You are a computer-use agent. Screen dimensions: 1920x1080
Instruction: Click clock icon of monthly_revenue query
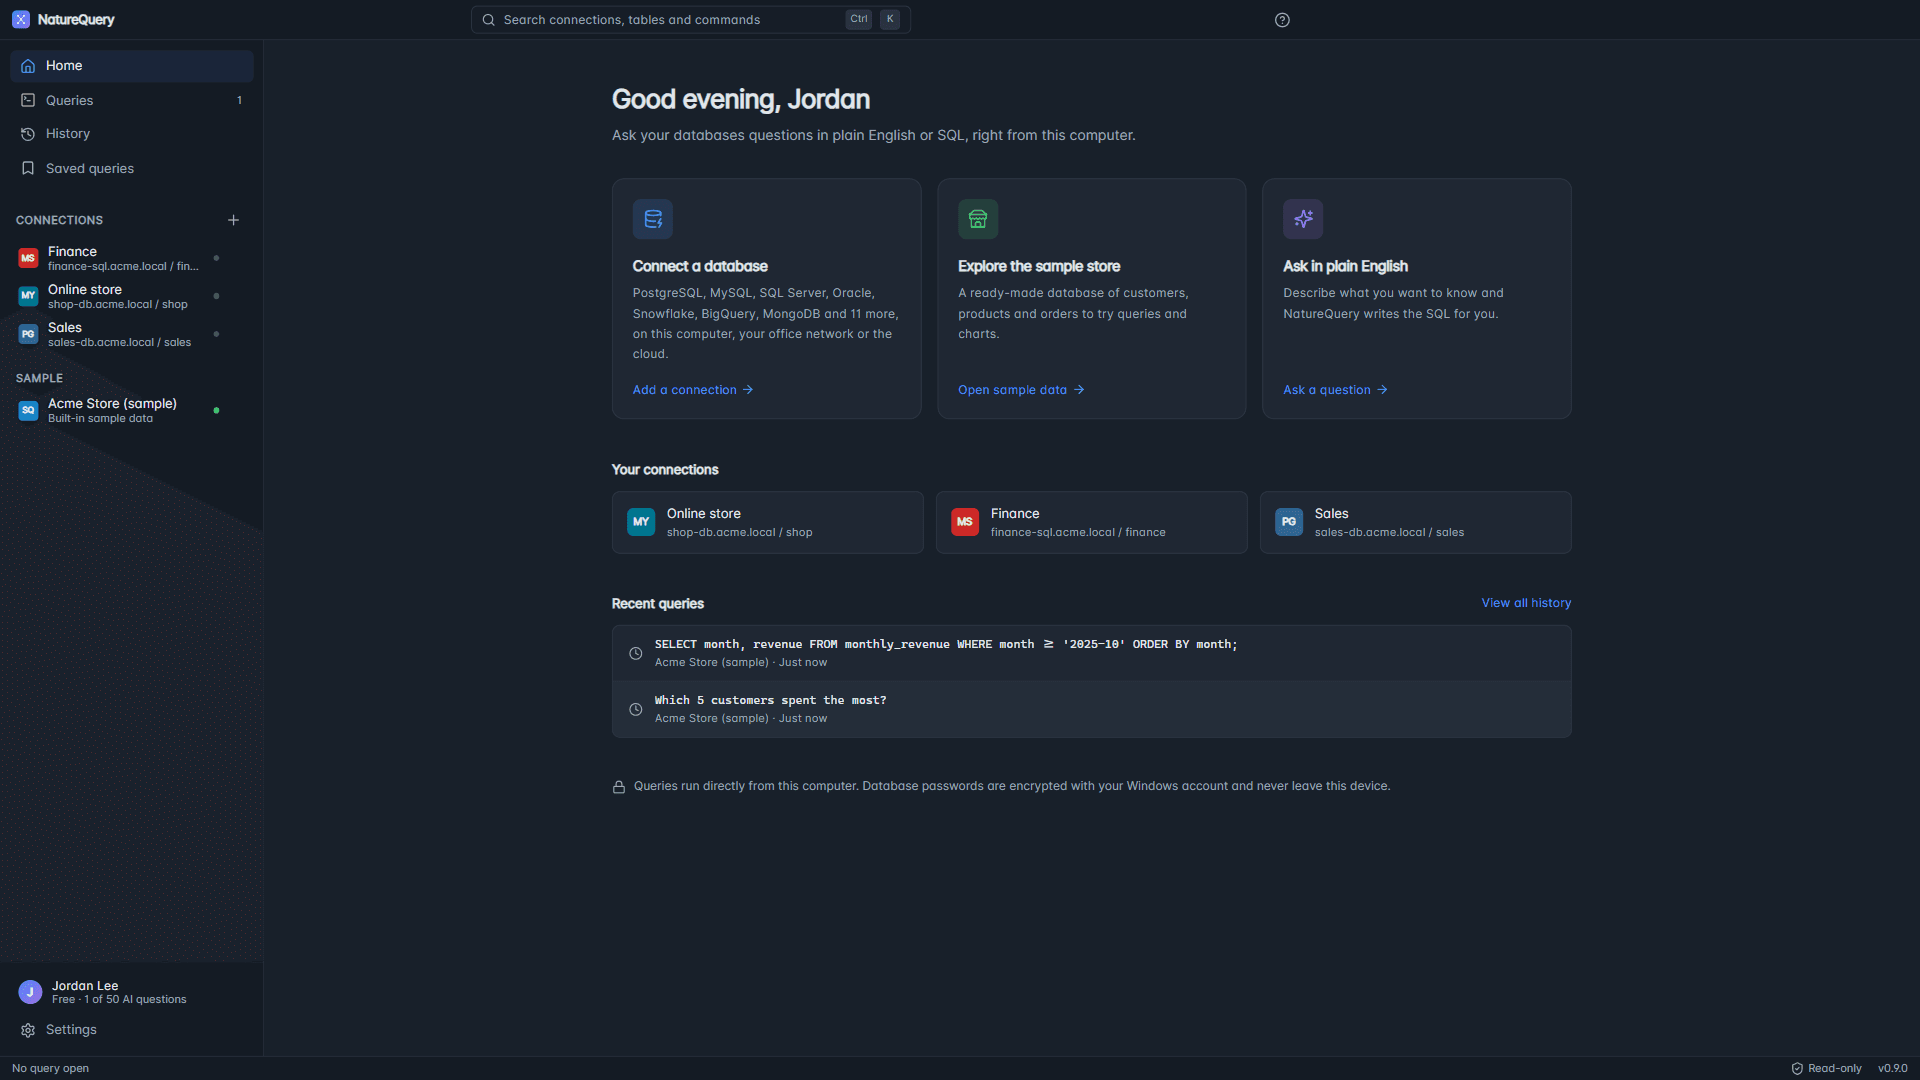pos(635,654)
